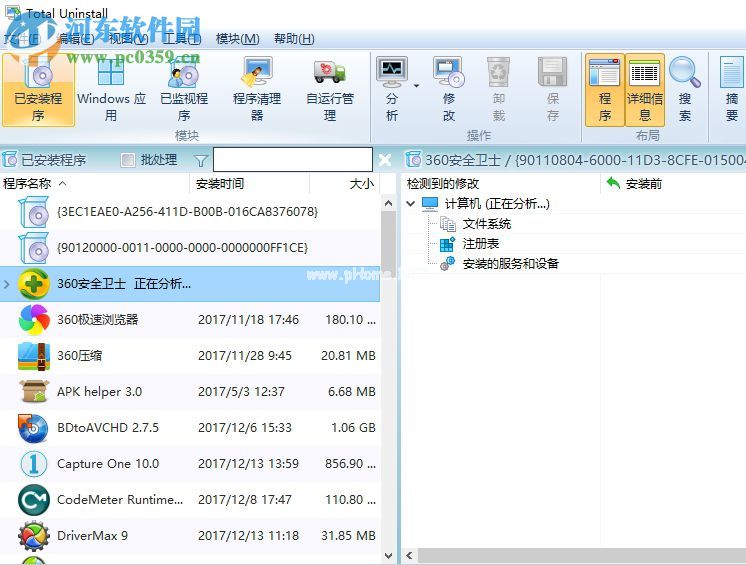Open the 分析 dropdown arrow
This screenshot has height=565, width=746.
click(416, 86)
